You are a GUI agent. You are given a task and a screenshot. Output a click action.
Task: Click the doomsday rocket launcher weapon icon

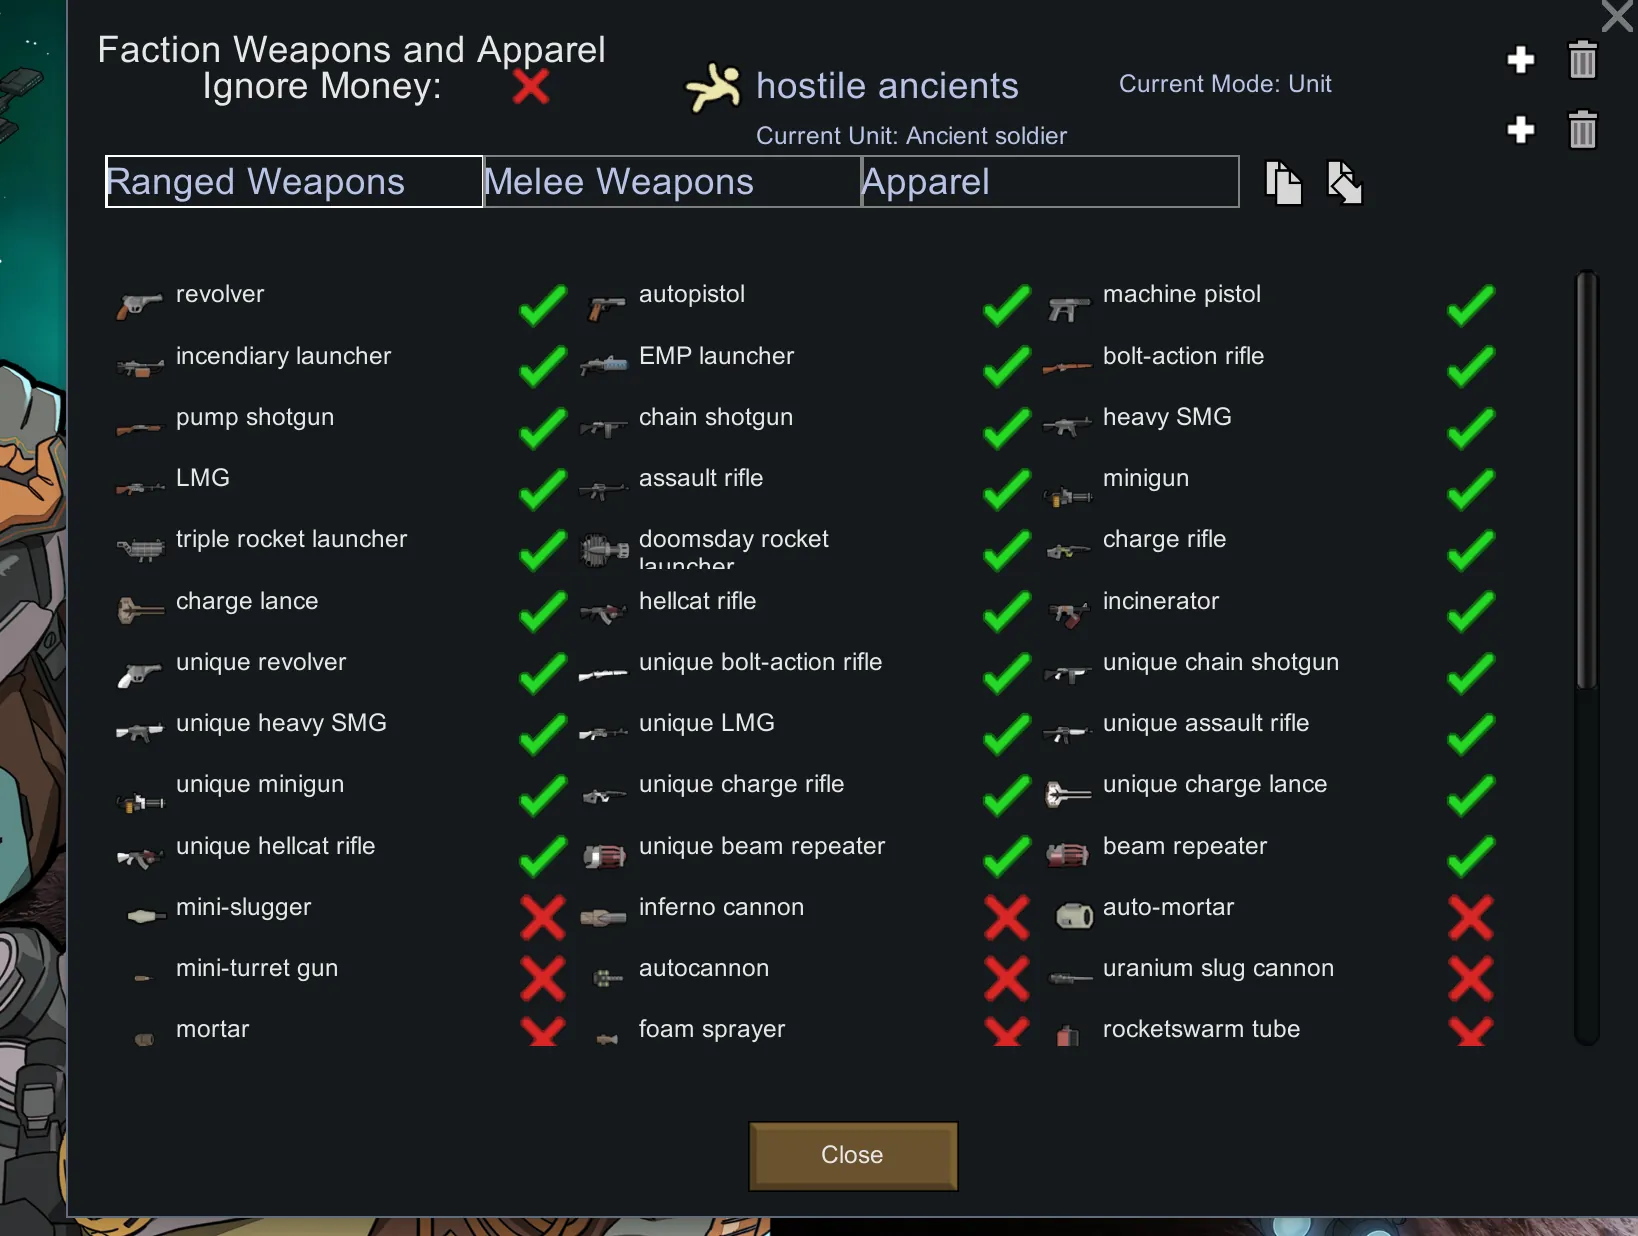pos(603,550)
